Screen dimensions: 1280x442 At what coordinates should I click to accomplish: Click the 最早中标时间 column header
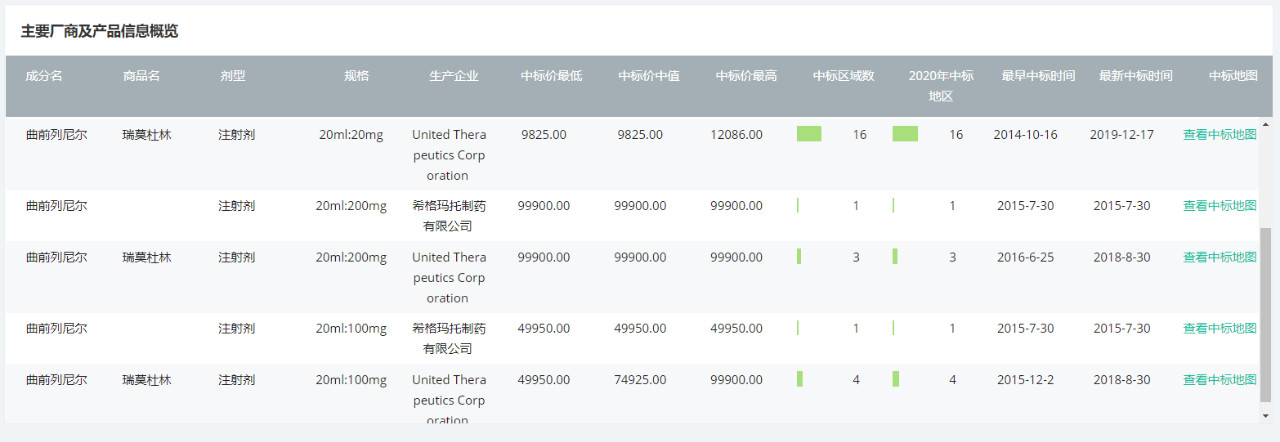[x=1038, y=76]
